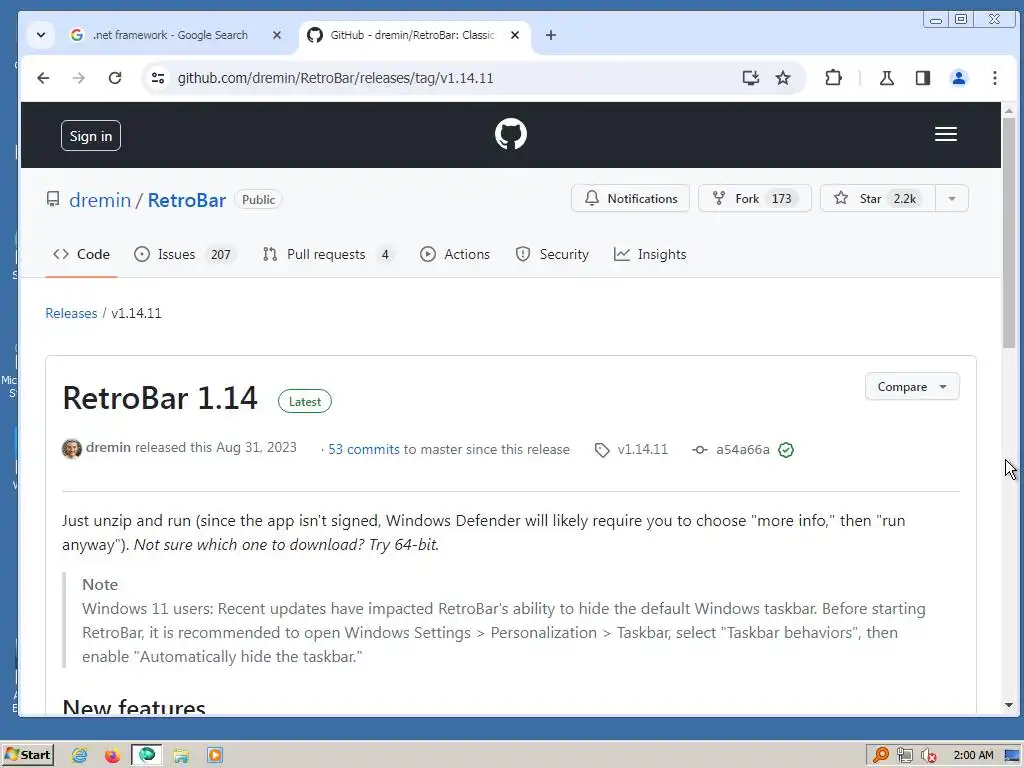Expand the Star lists dropdown arrow
The height and width of the screenshot is (768, 1024).
[952, 199]
